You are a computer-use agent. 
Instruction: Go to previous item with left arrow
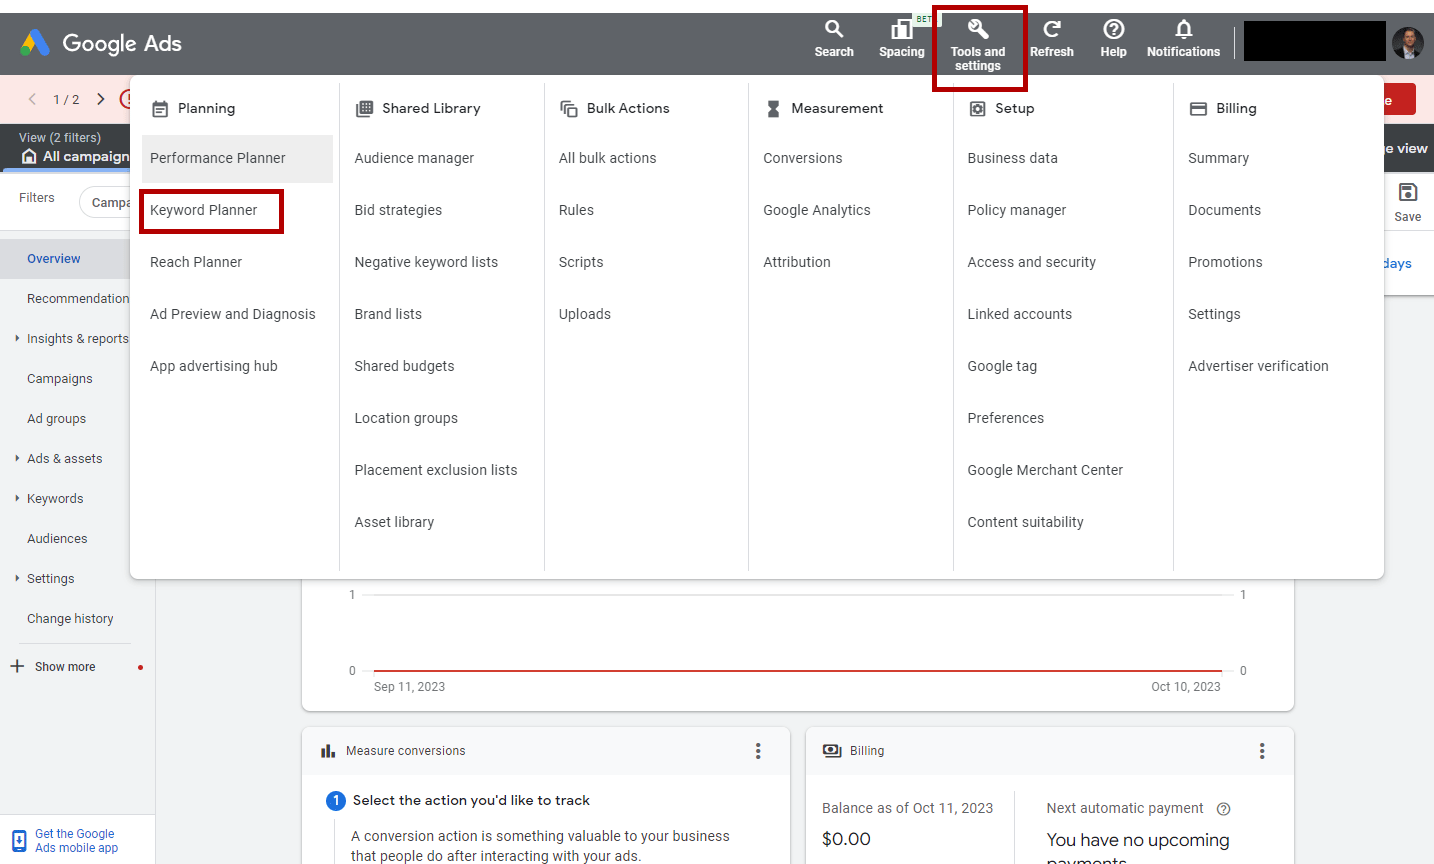(33, 99)
